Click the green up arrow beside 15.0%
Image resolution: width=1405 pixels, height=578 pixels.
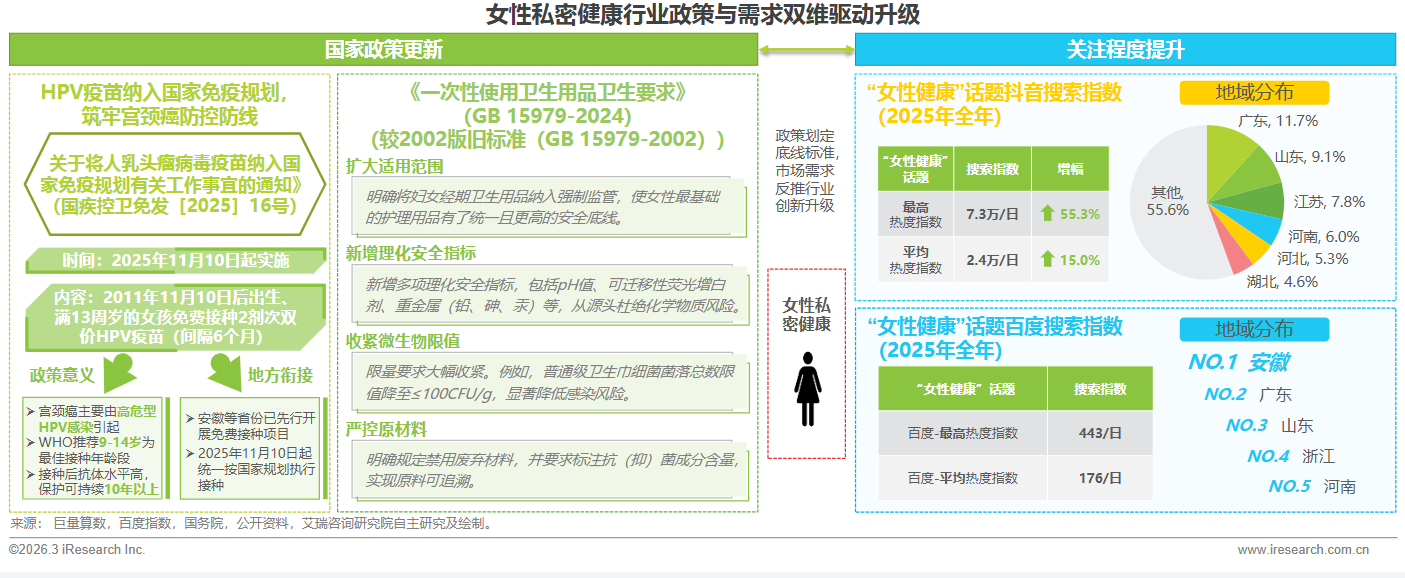tap(1047, 259)
